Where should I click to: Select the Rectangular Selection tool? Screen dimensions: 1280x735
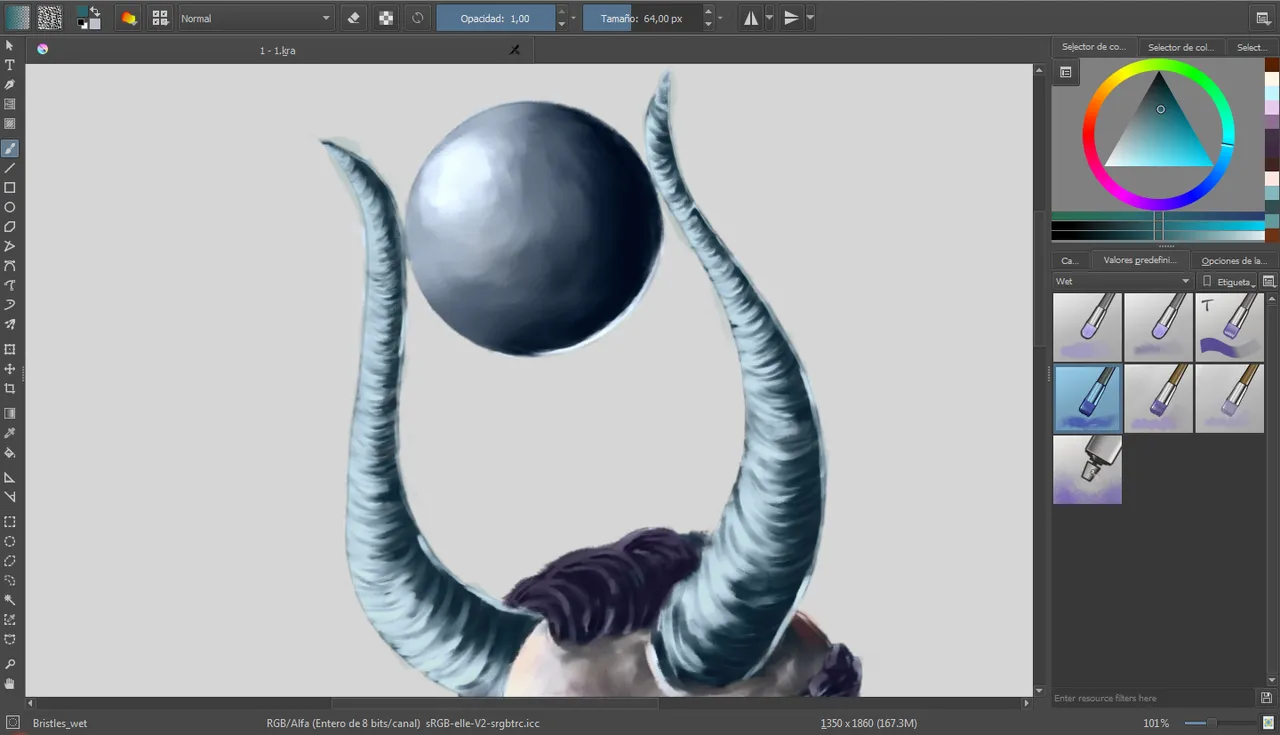[10, 521]
